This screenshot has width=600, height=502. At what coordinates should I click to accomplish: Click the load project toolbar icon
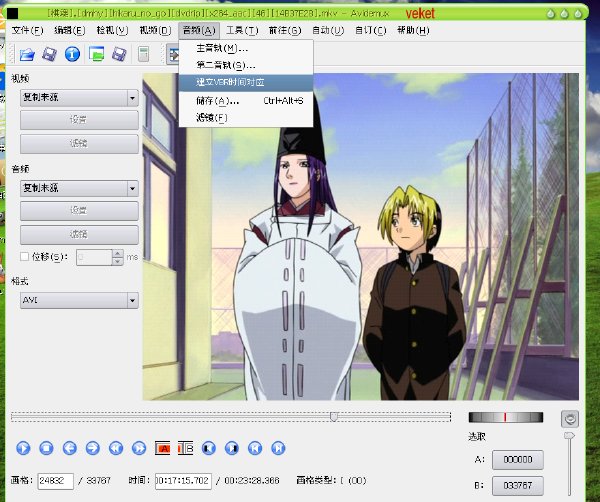pyautogui.click(x=96, y=54)
